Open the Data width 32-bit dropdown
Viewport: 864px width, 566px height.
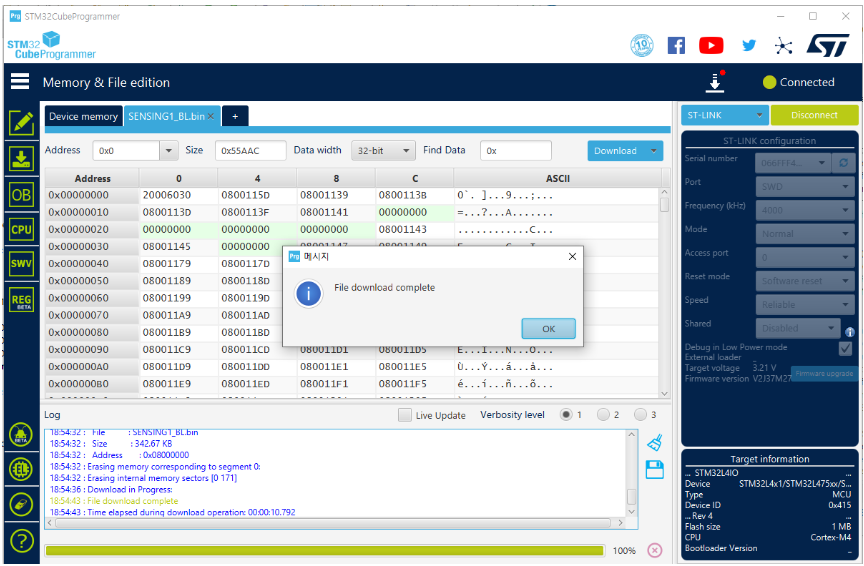click(x=383, y=150)
